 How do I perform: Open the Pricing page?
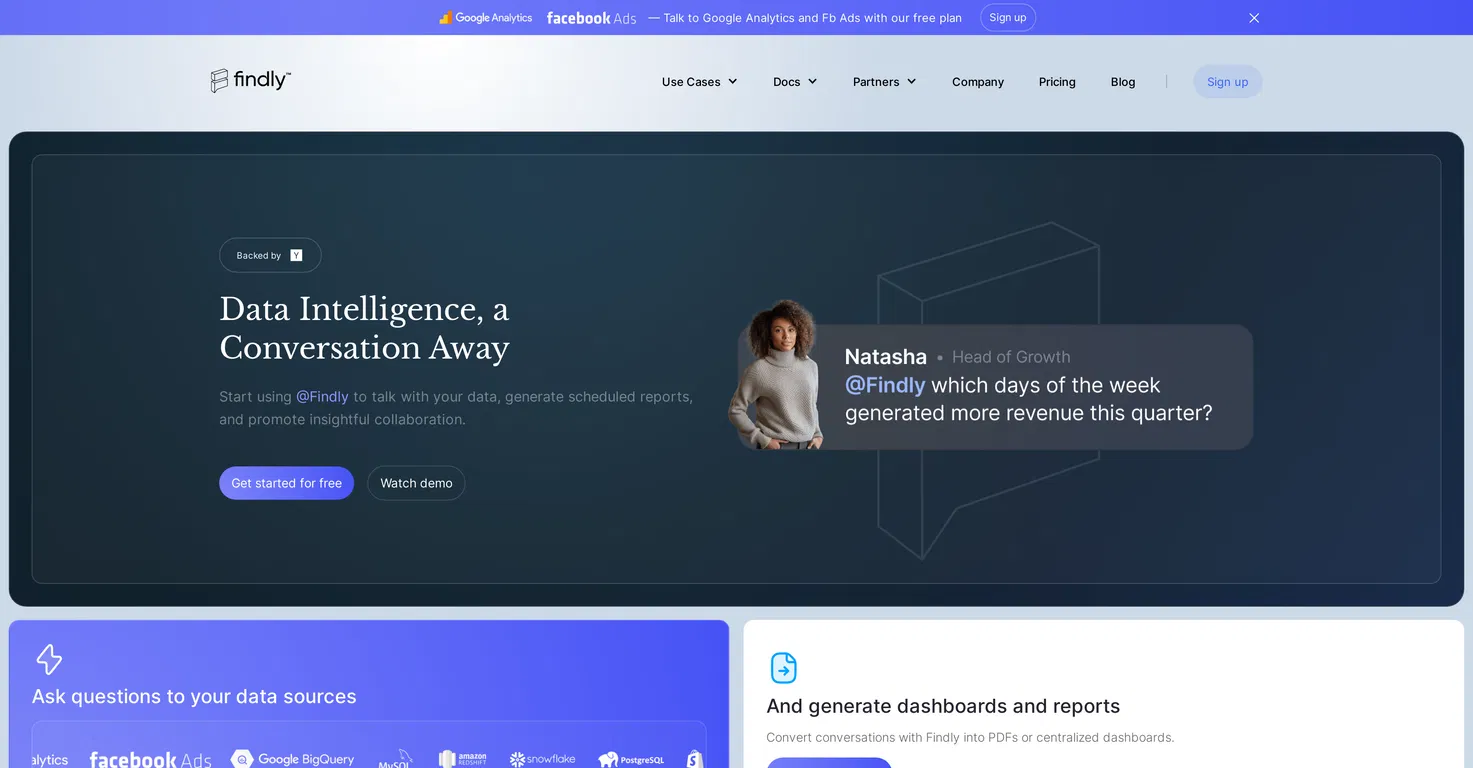click(x=1057, y=82)
